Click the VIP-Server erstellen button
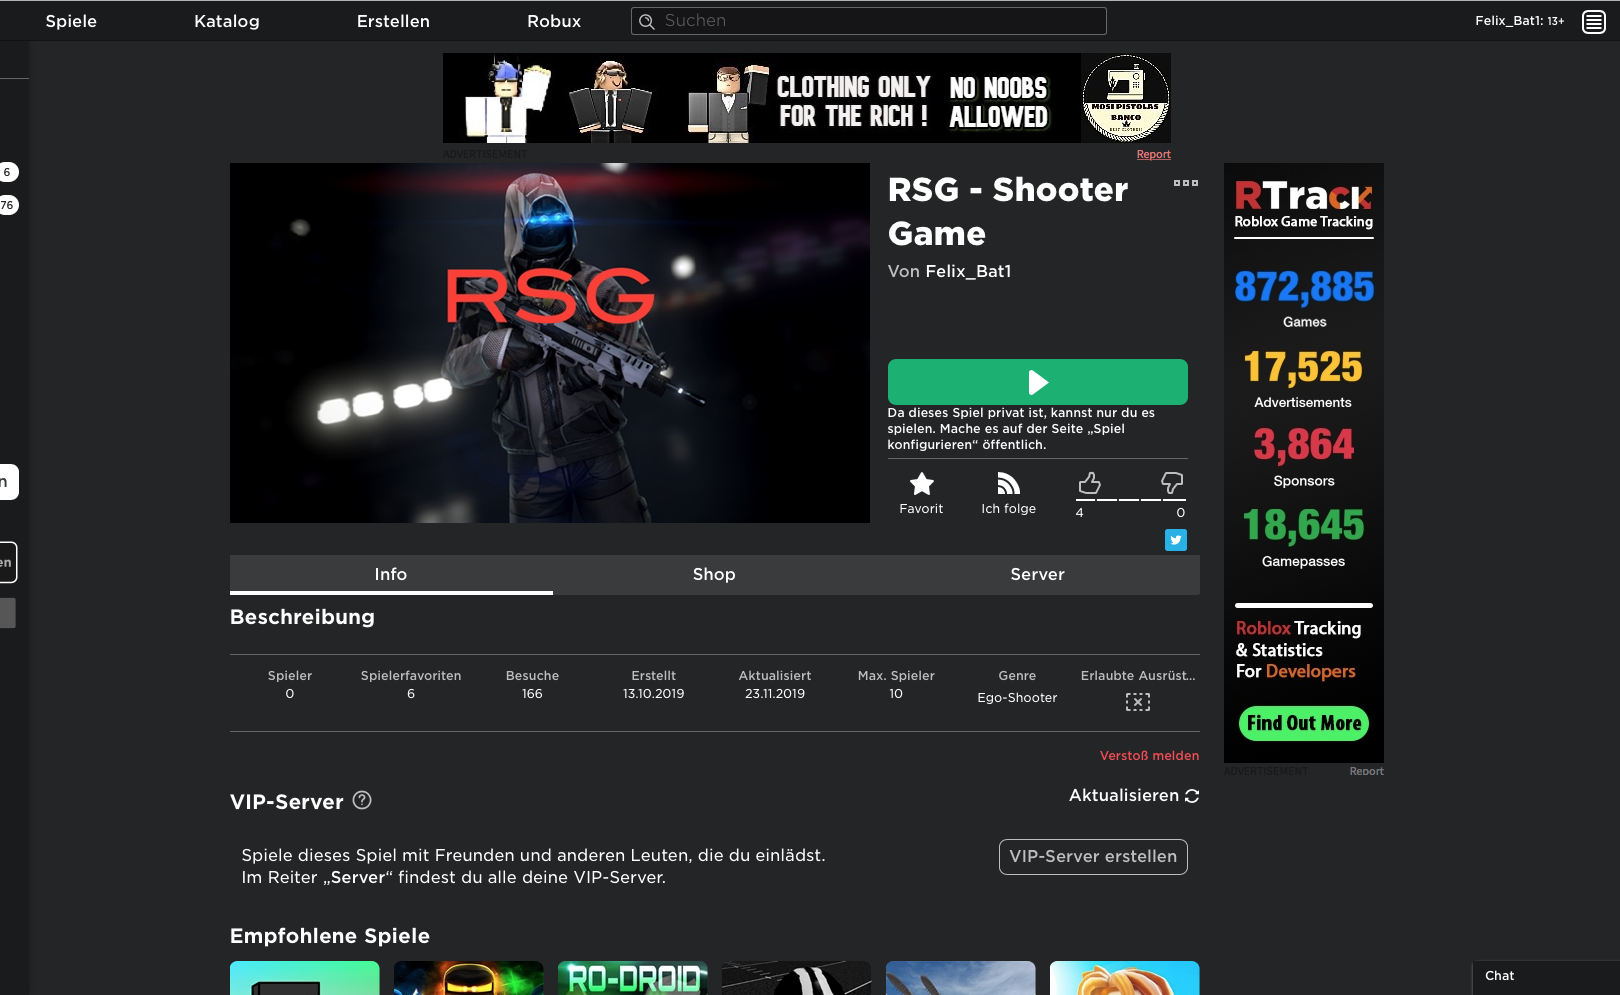The width and height of the screenshot is (1620, 995). point(1092,856)
